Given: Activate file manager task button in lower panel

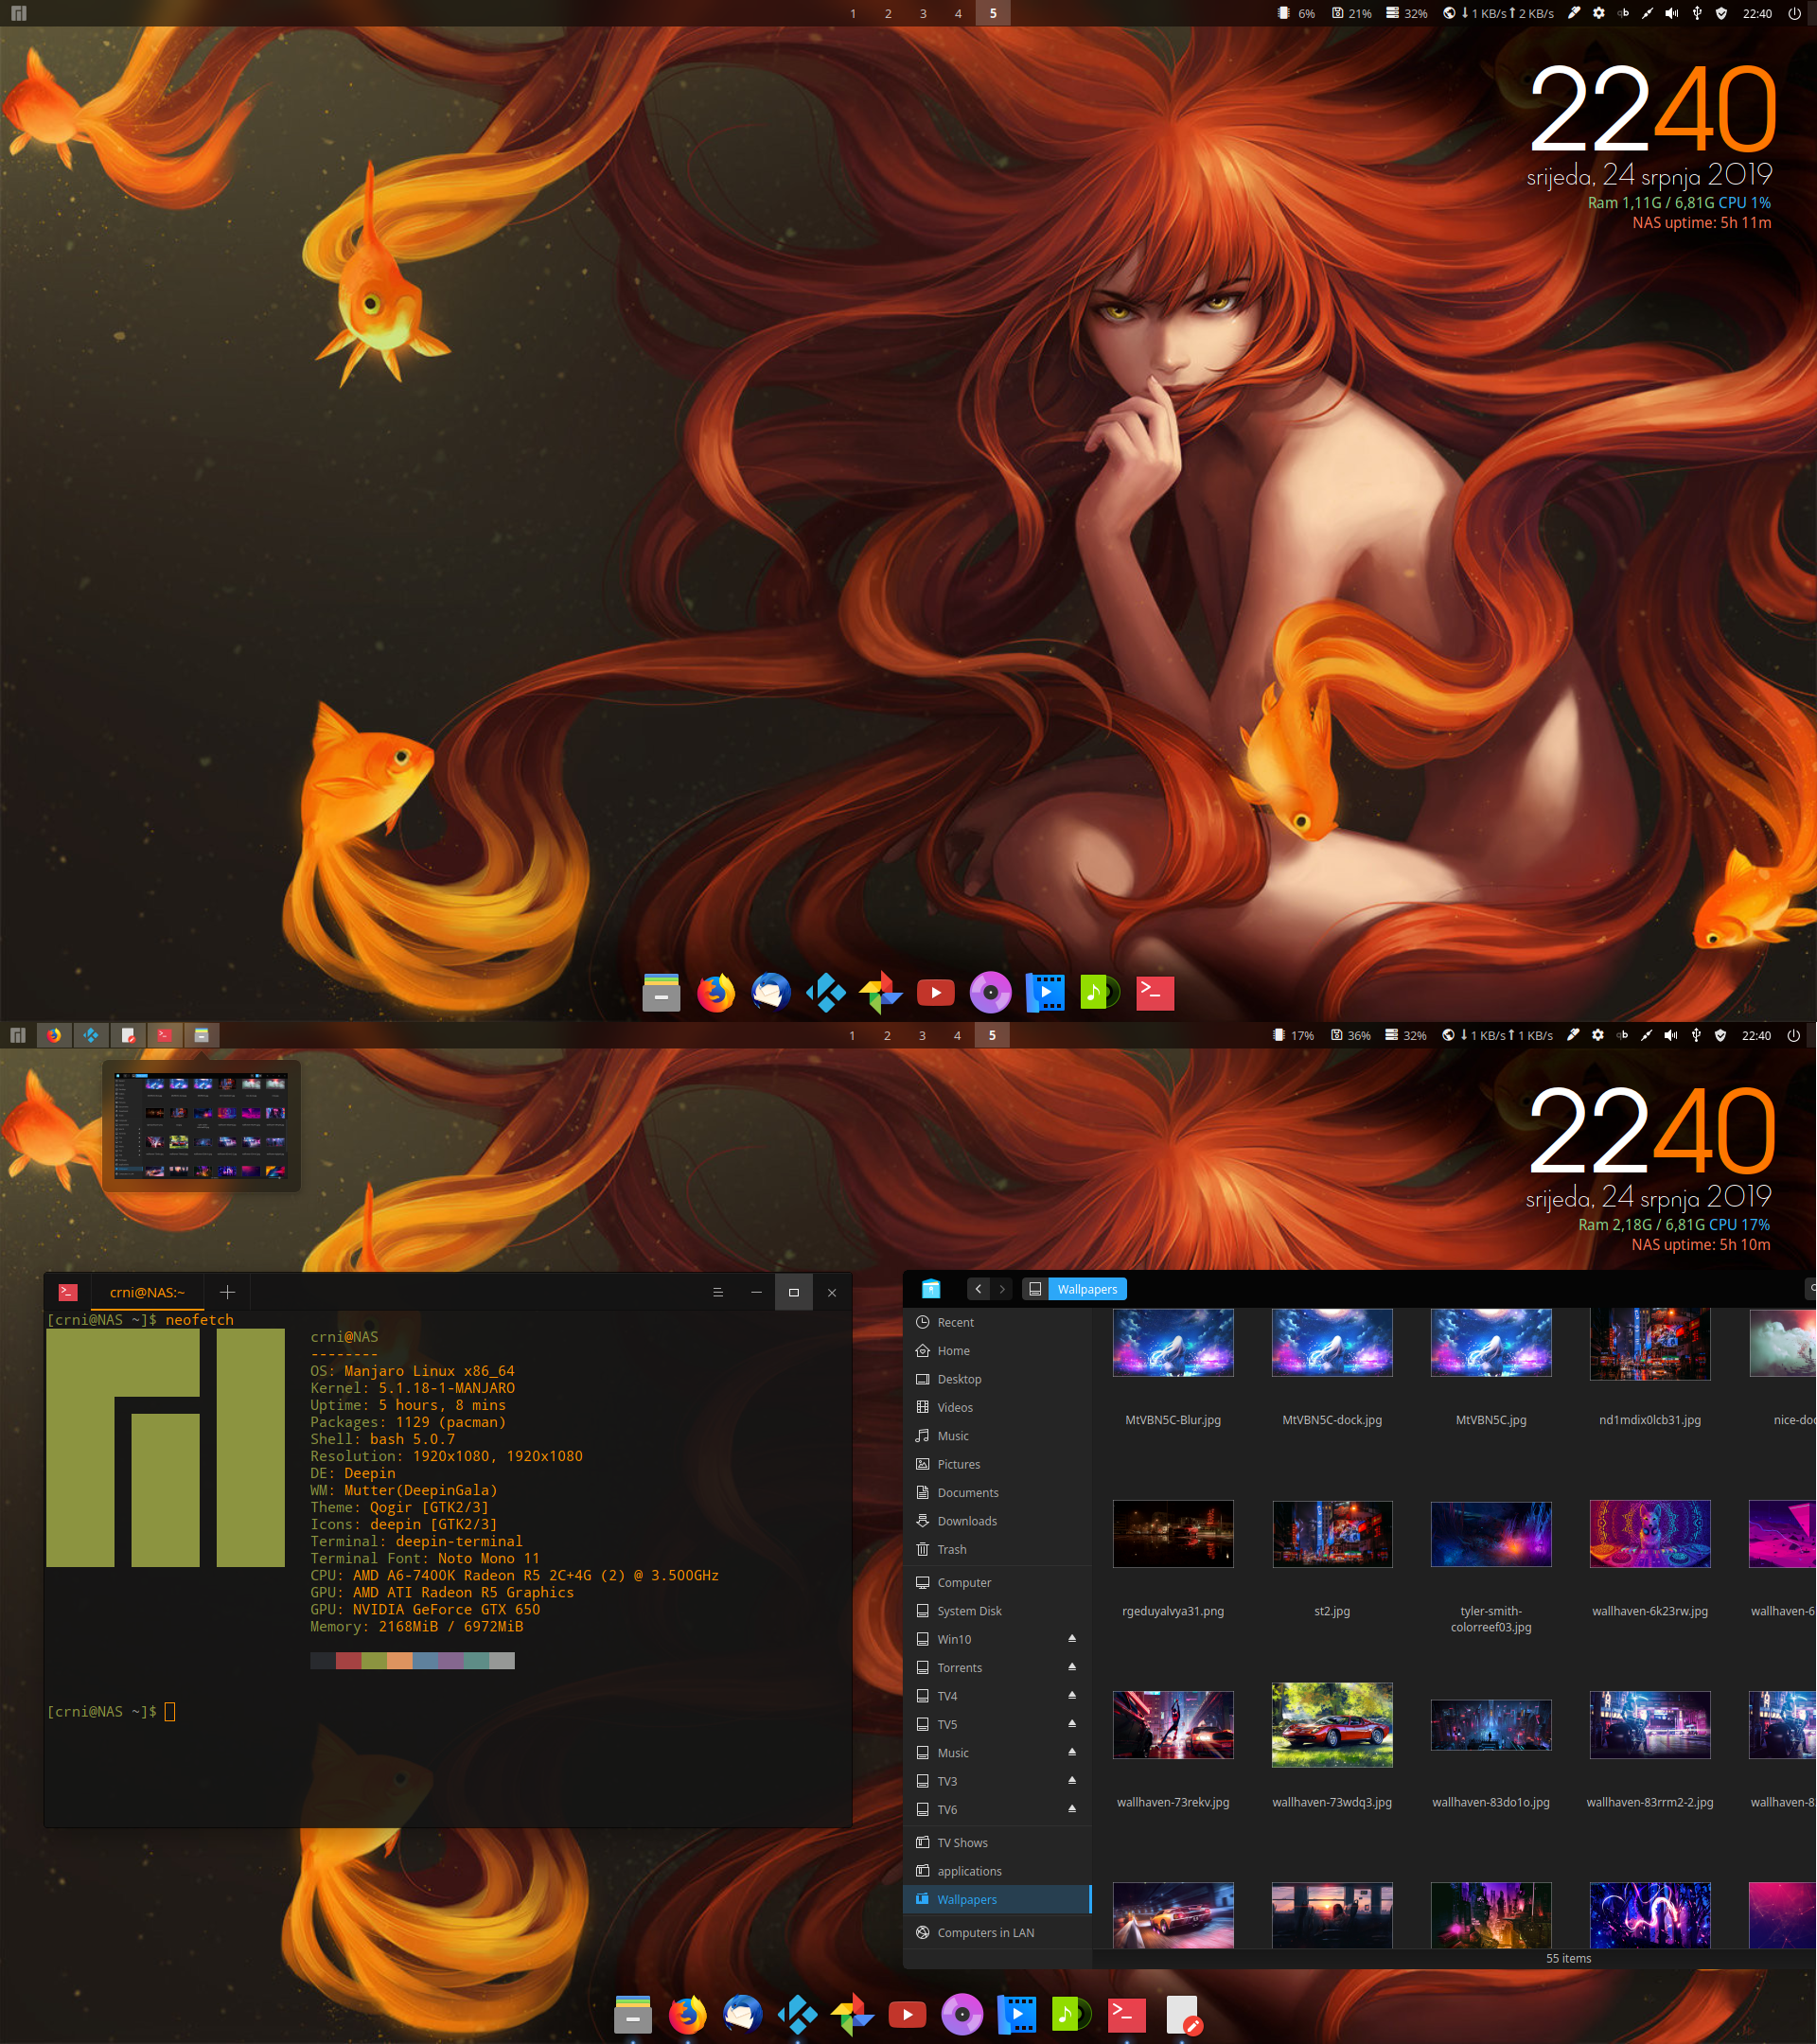Looking at the screenshot, I should click(201, 1035).
